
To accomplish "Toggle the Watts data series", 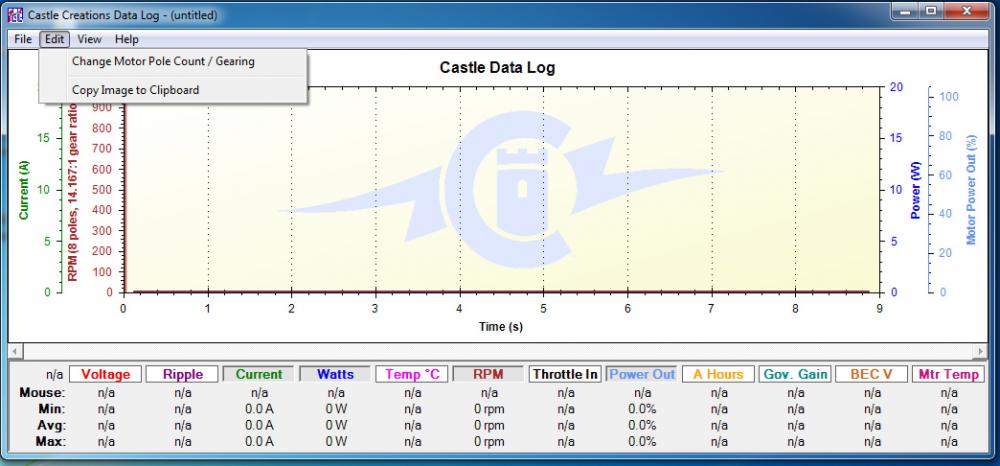I will pyautogui.click(x=335, y=374).
